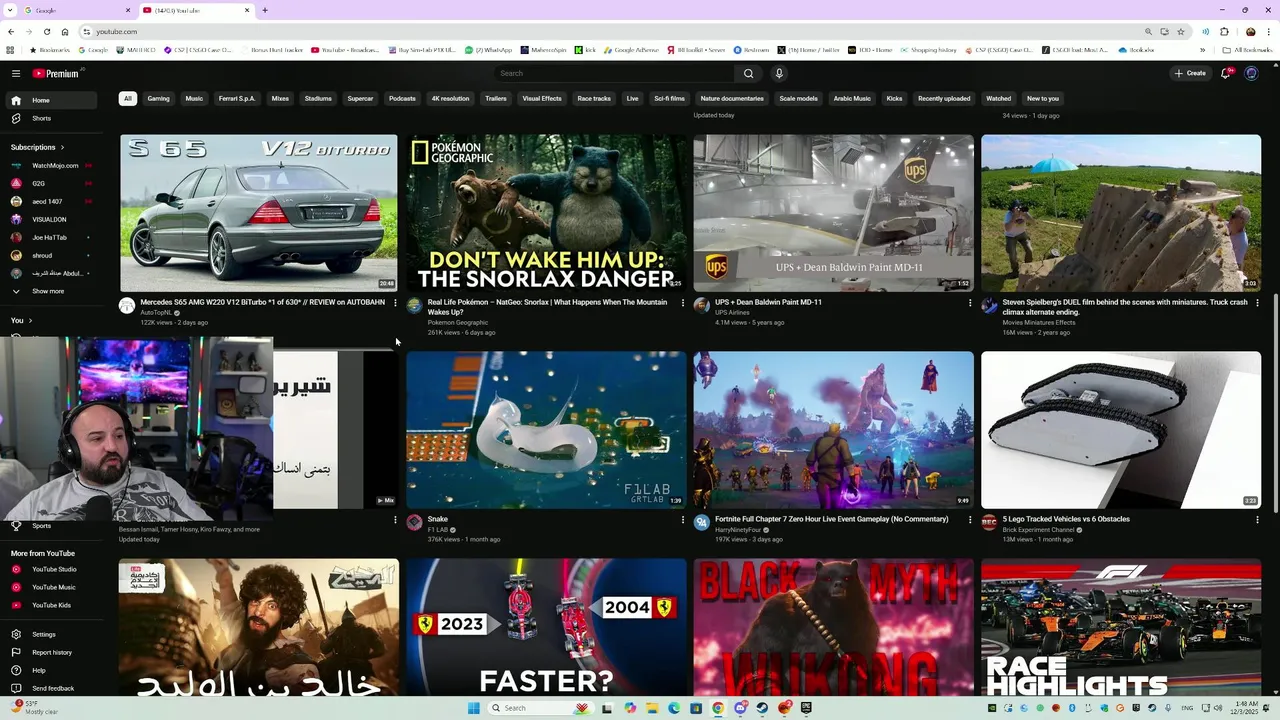1280x720 pixels.
Task: Open Lego Tracked Vehicles thumbnail
Action: (x=1121, y=430)
